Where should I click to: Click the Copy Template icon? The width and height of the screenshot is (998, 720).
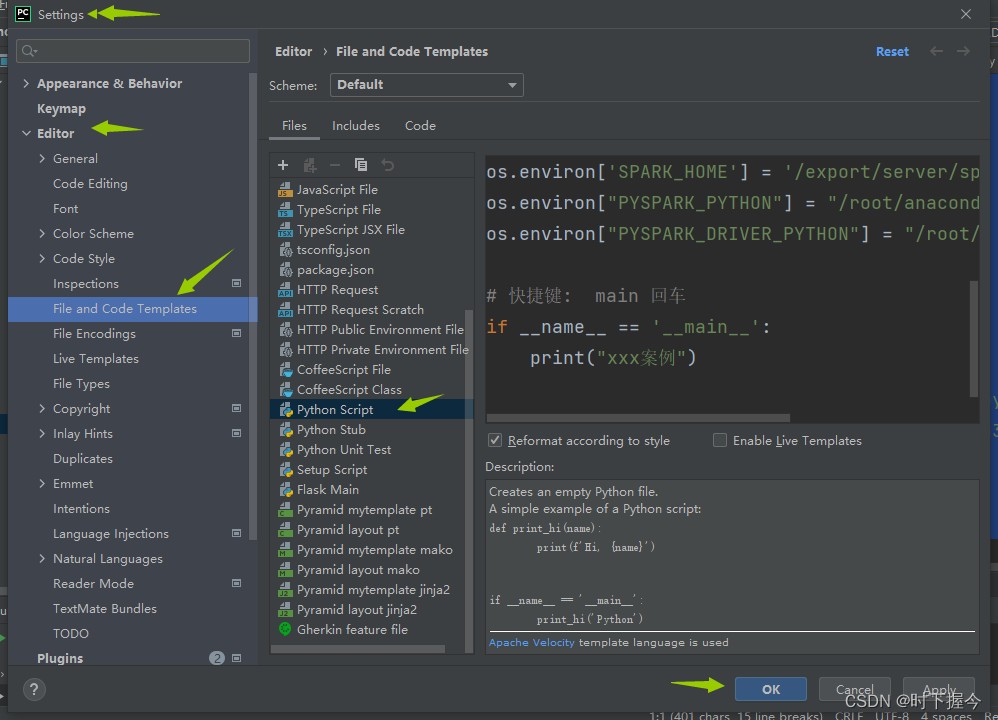[x=361, y=166]
